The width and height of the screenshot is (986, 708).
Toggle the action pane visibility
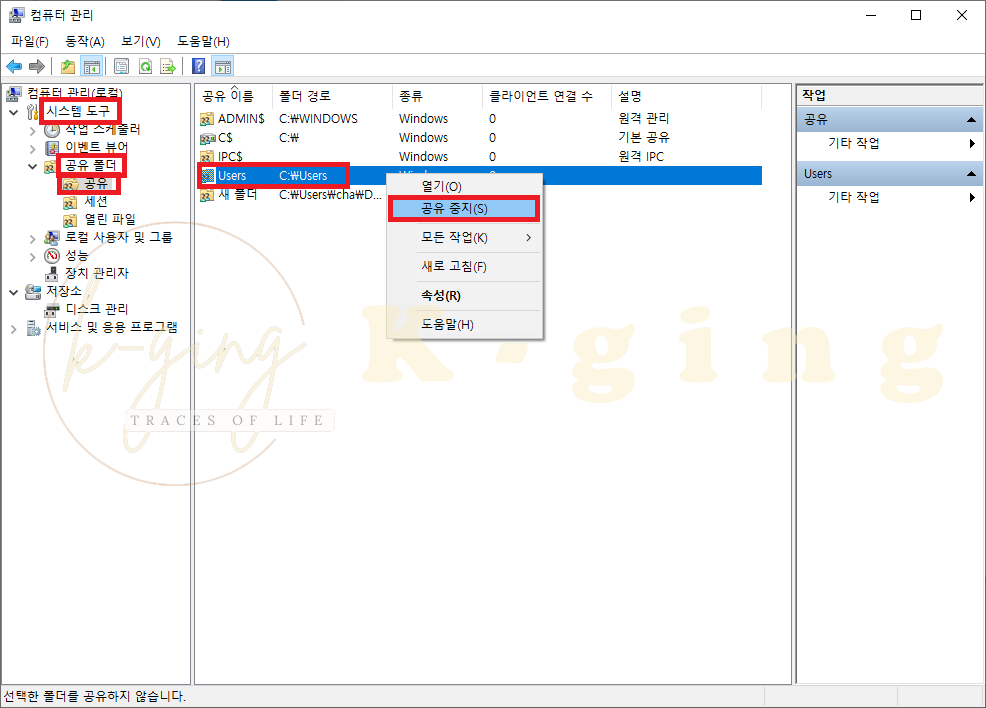tap(221, 66)
